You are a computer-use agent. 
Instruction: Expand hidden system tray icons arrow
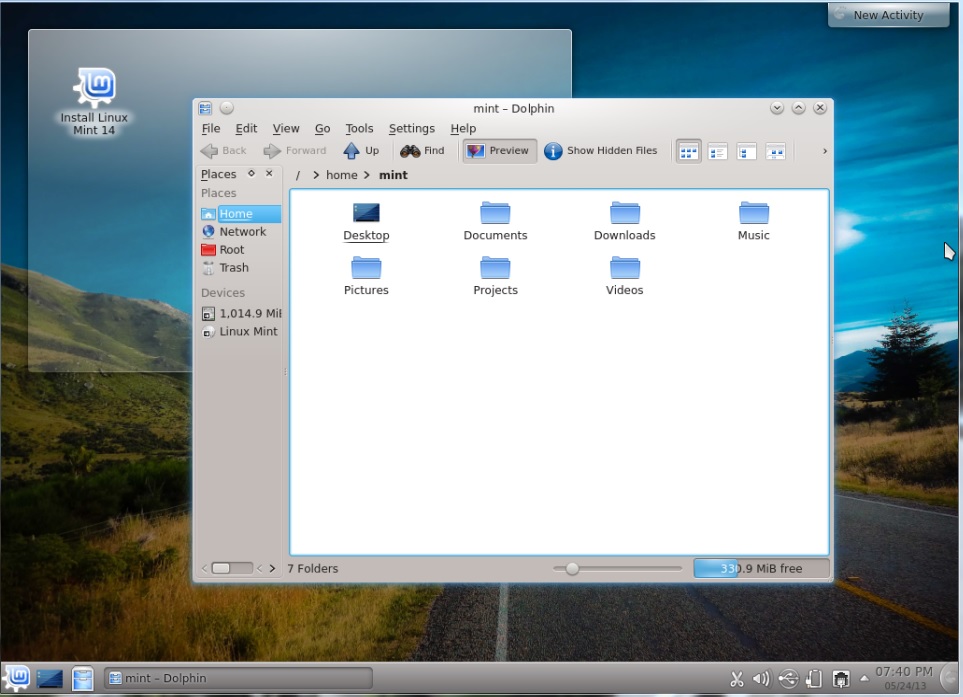click(864, 679)
